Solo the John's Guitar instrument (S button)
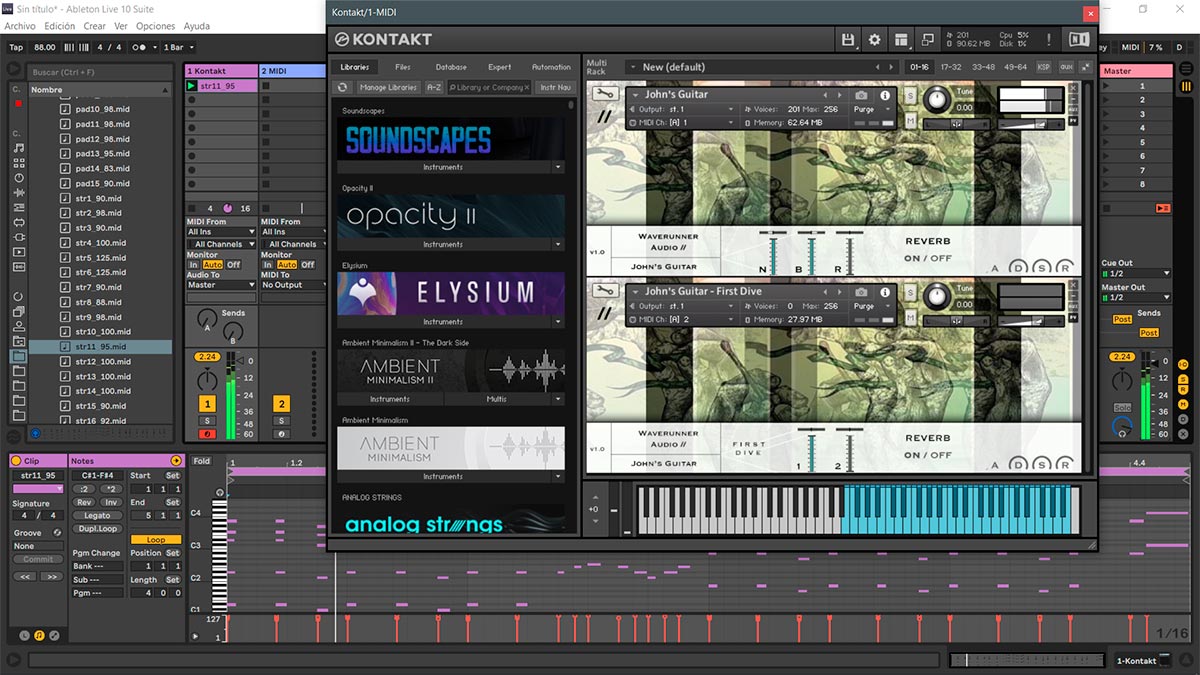Screen dimensions: 1200x675 coord(911,94)
